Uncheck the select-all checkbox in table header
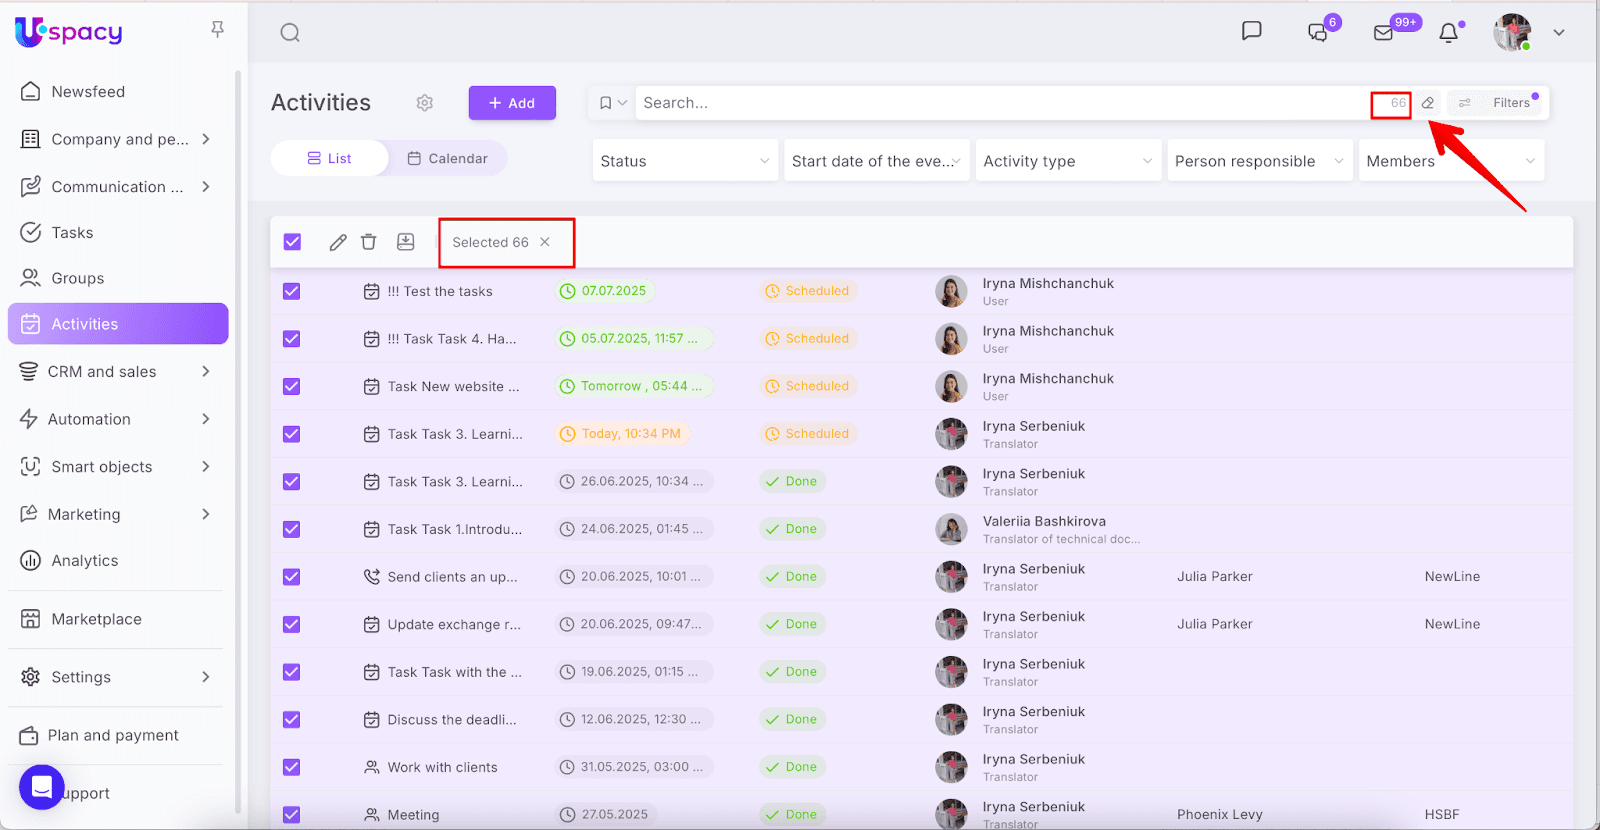This screenshot has height=830, width=1600. click(x=292, y=242)
